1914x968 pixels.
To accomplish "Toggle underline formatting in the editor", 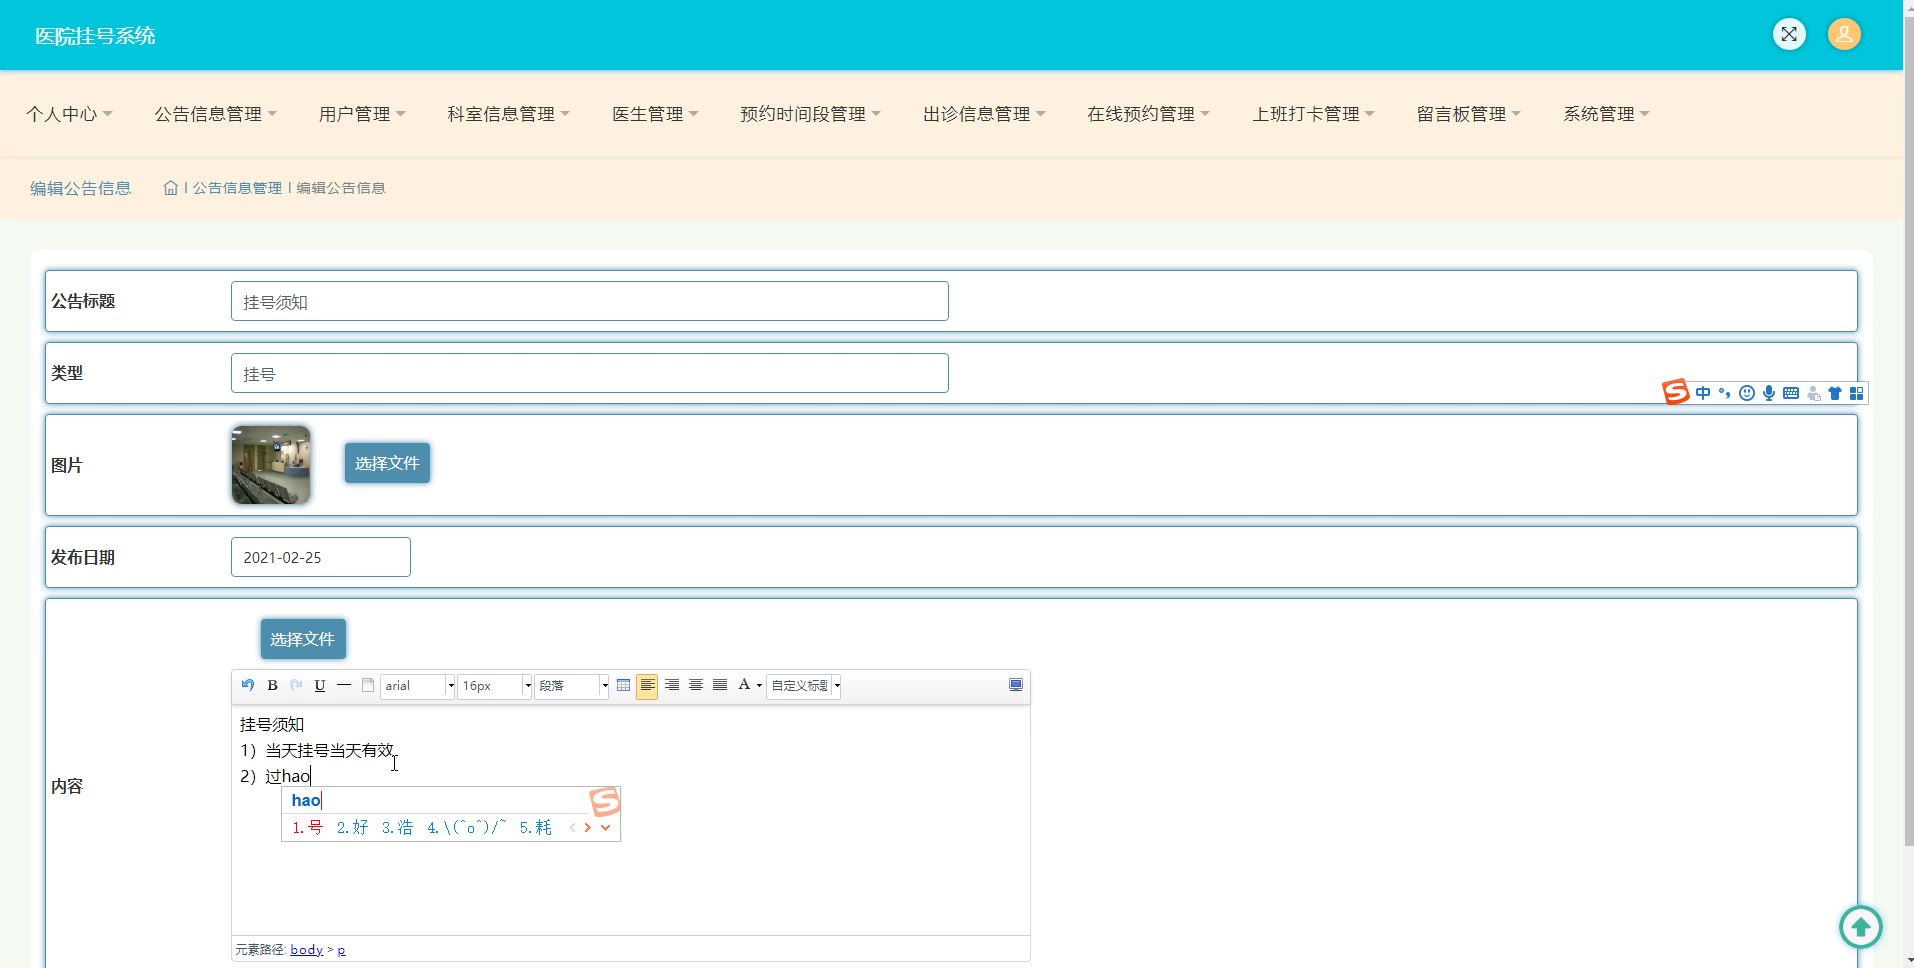I will click(320, 685).
